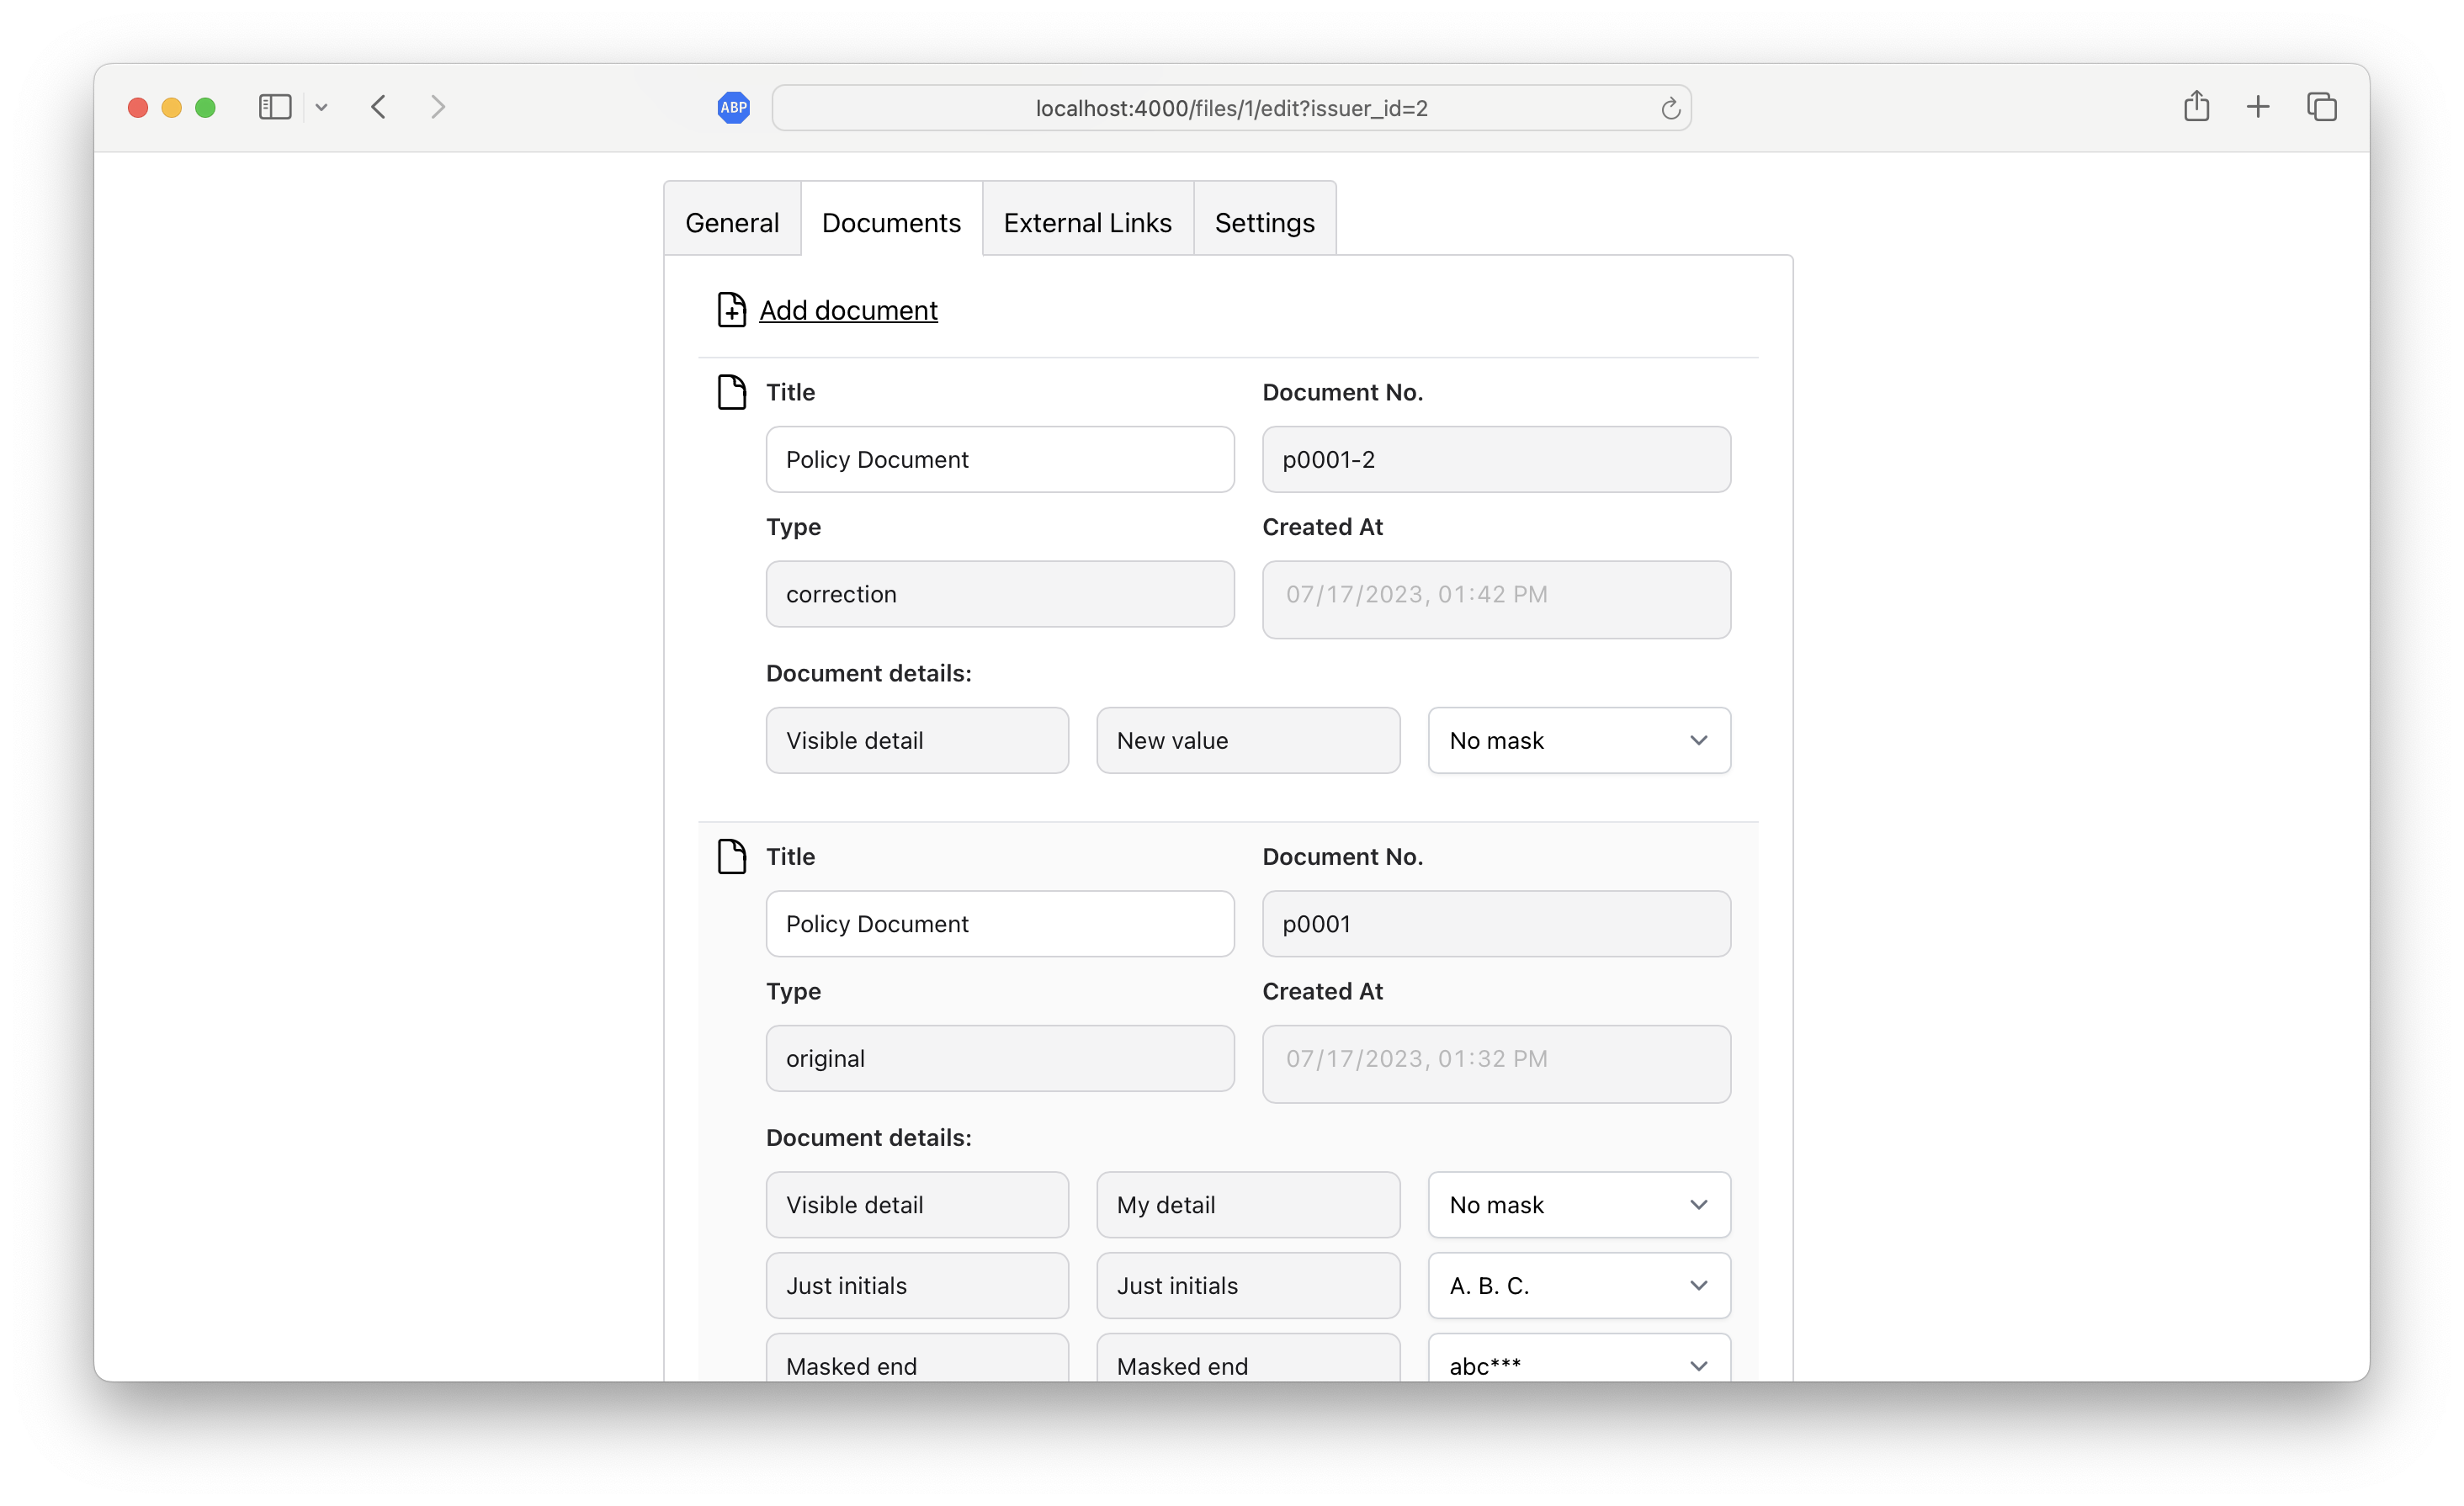Screen dimensions: 2464x1506
Task: Click the Add document file-plus icon
Action: pyautogui.click(x=731, y=310)
